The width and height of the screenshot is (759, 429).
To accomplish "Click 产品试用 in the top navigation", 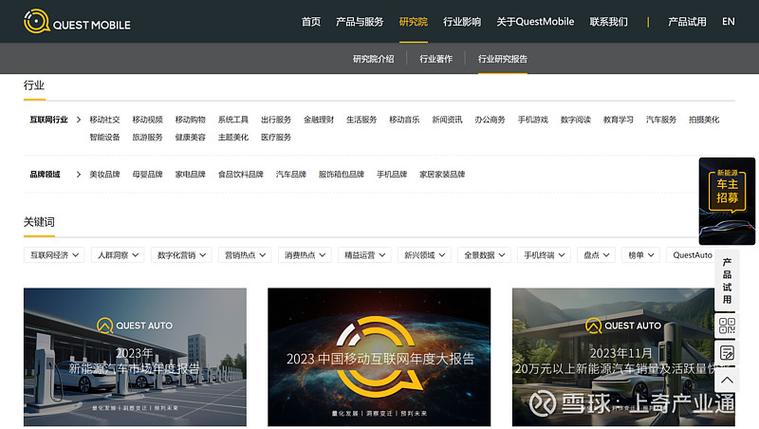I will click(x=687, y=22).
